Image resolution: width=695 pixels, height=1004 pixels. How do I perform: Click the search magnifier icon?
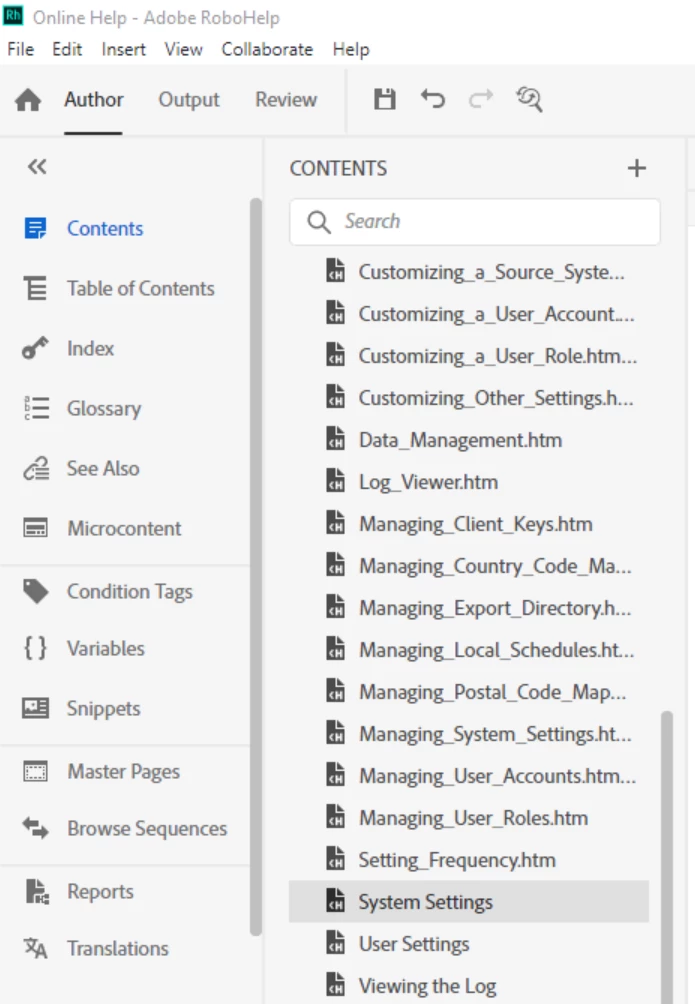[318, 222]
